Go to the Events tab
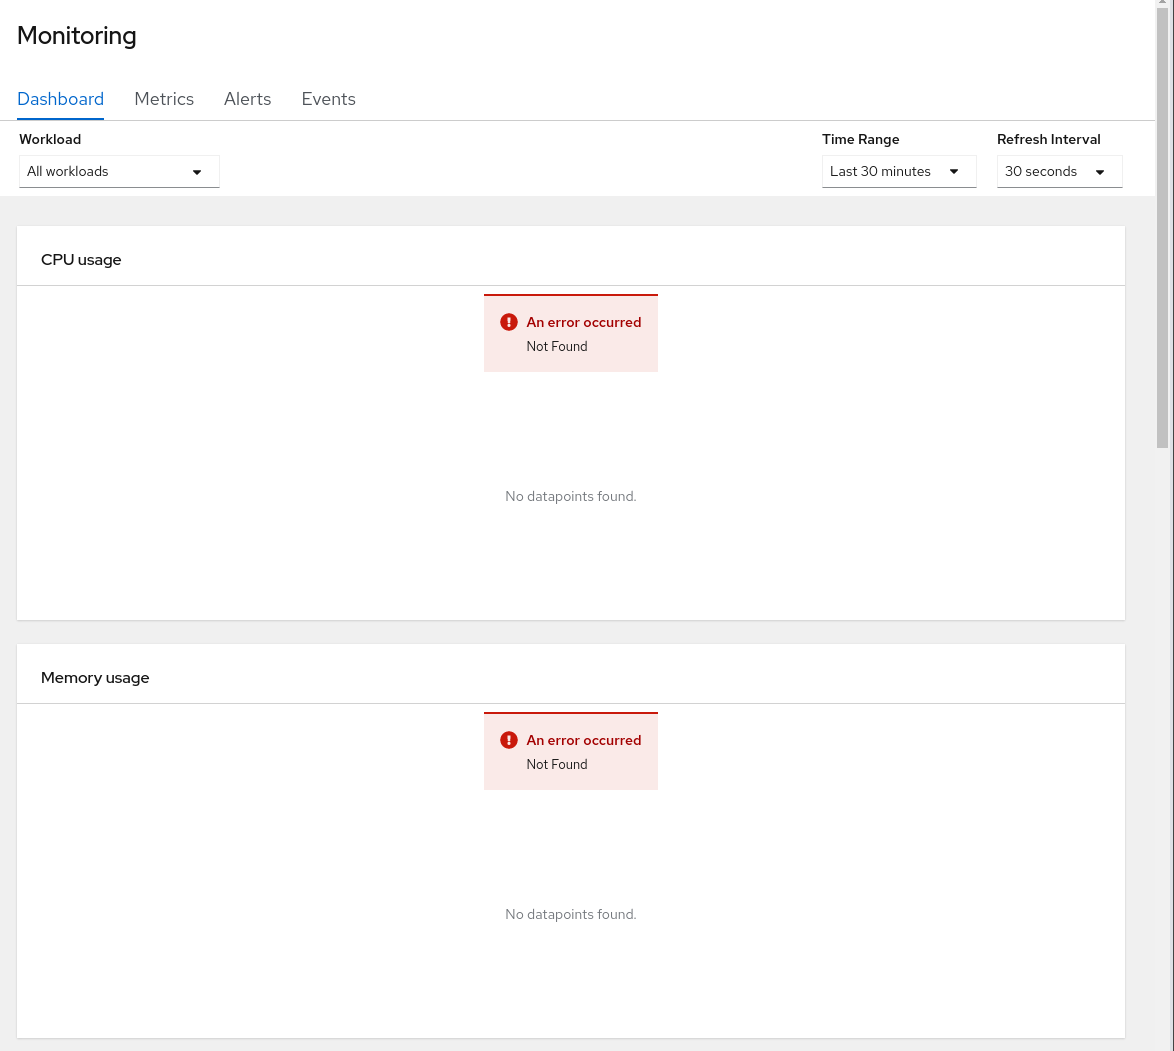 (328, 99)
